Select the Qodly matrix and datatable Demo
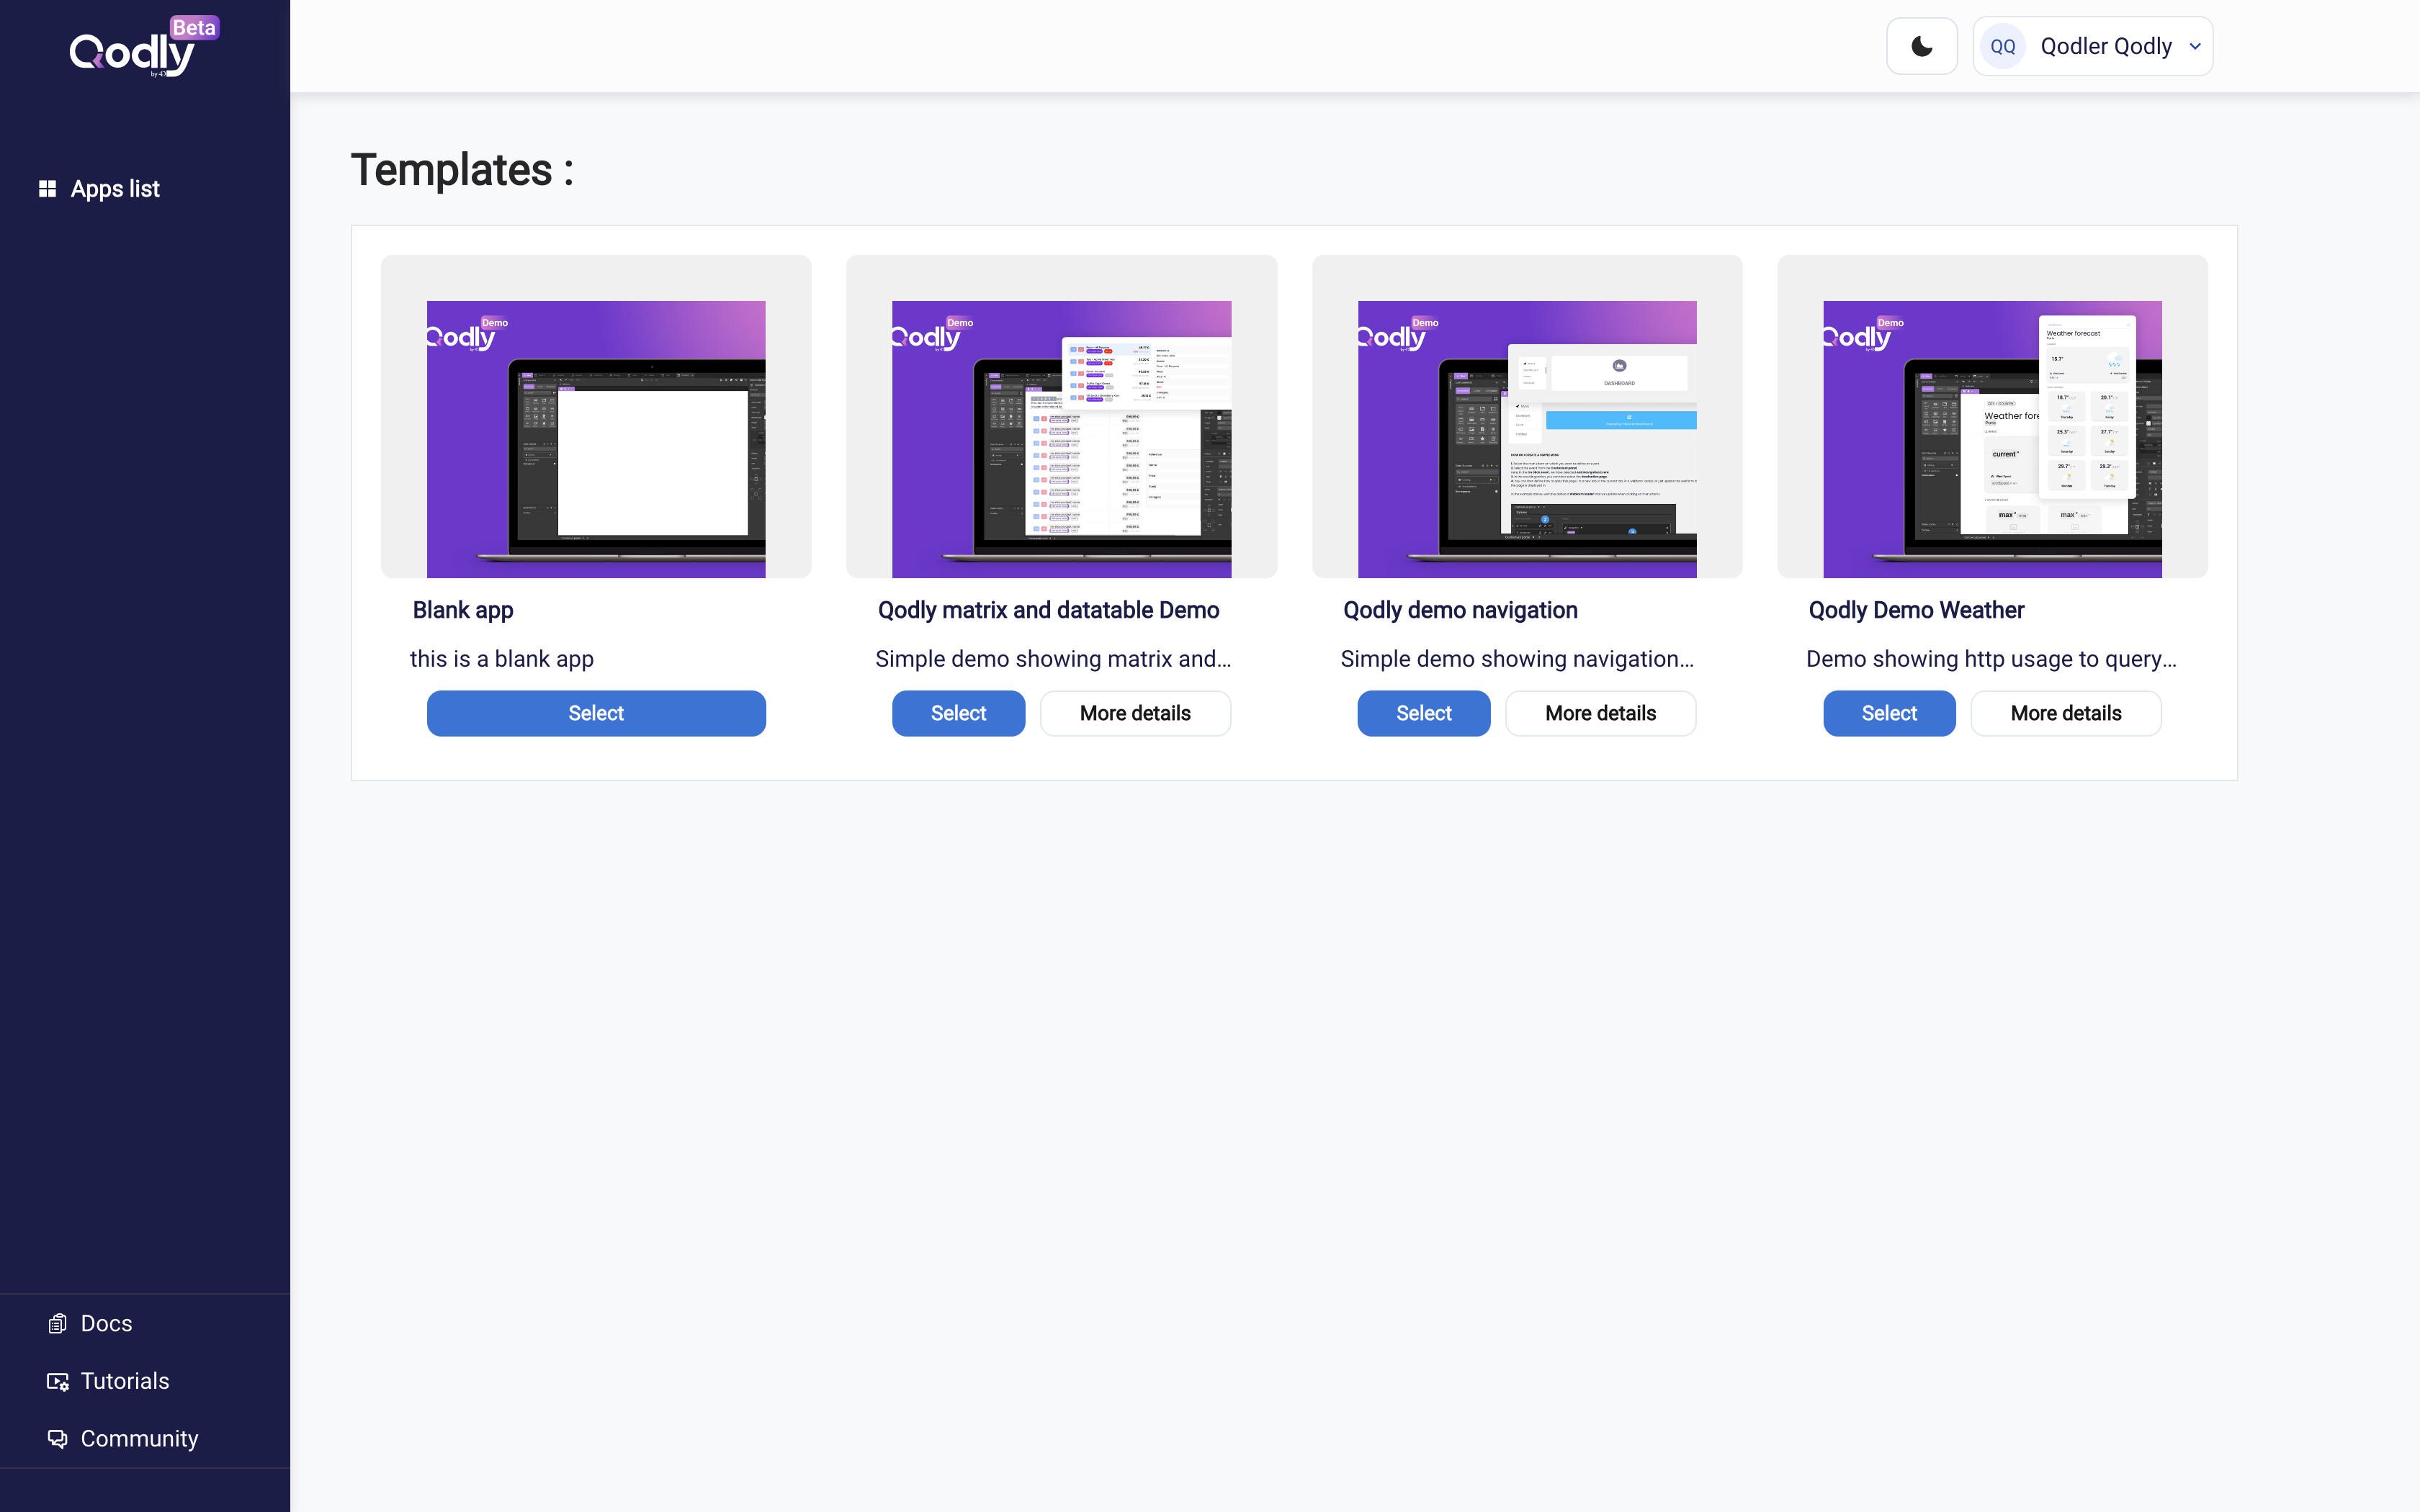The width and height of the screenshot is (2420, 1512). coord(958,713)
